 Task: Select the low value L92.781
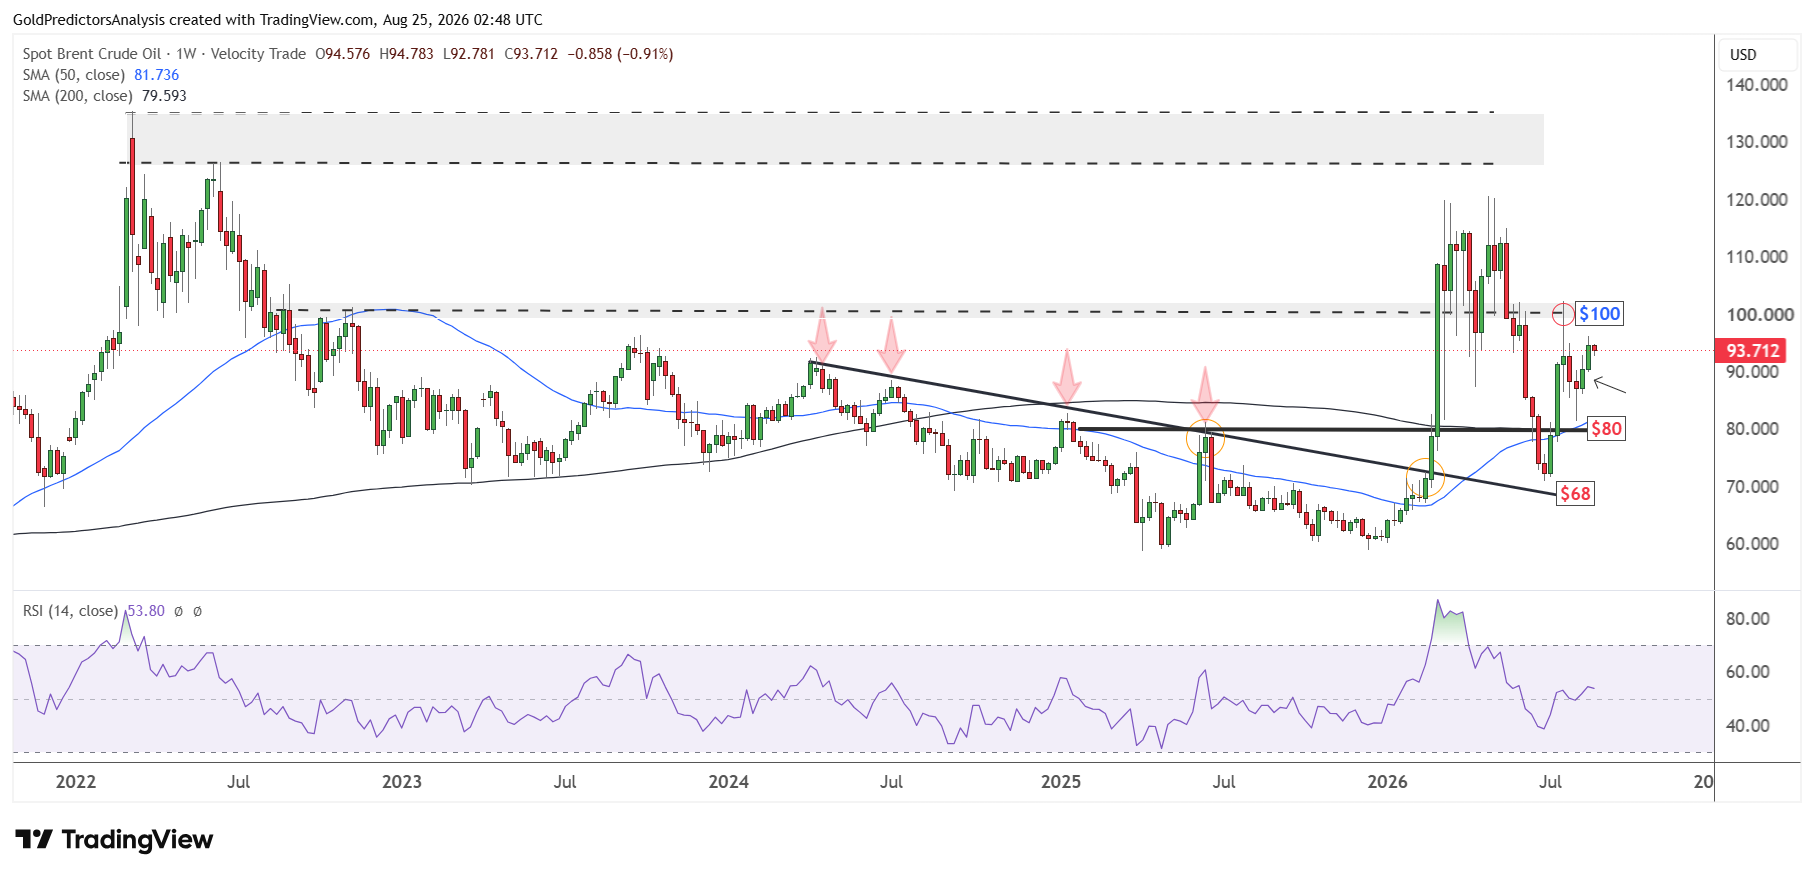(x=469, y=54)
